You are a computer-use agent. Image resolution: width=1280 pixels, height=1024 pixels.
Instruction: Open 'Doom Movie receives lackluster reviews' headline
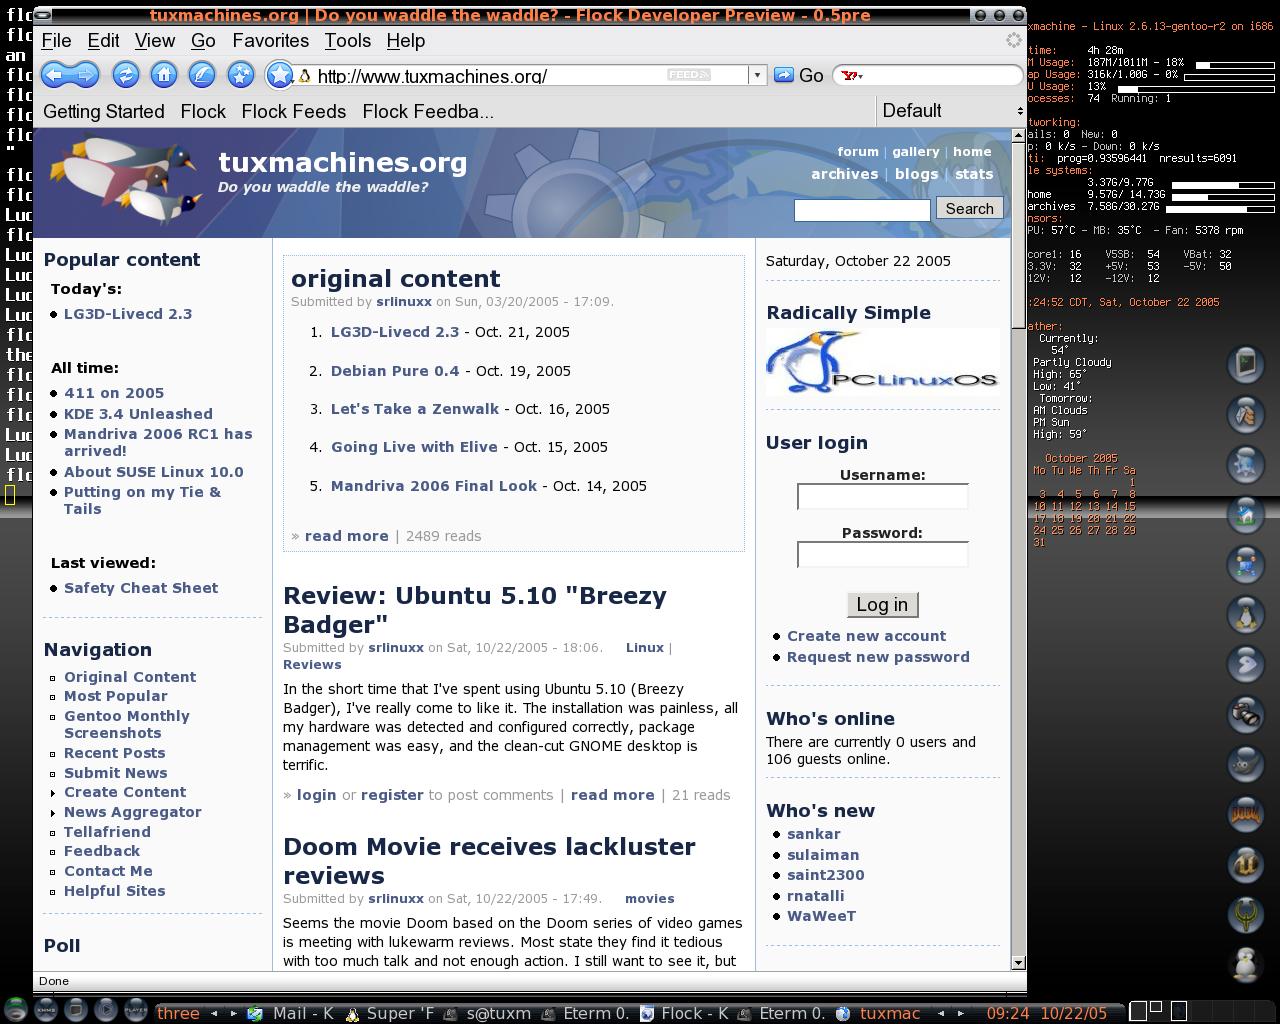pyautogui.click(x=489, y=861)
